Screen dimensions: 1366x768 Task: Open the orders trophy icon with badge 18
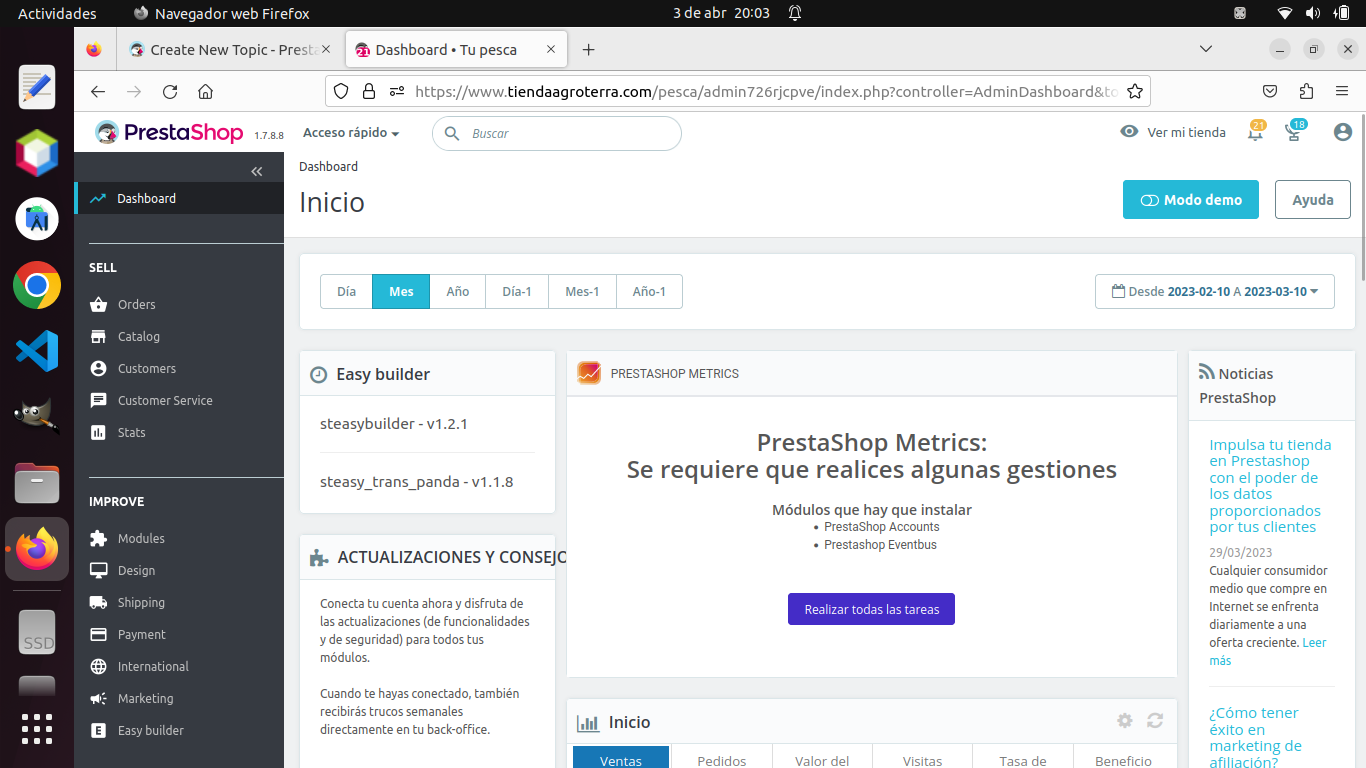coord(1294,132)
